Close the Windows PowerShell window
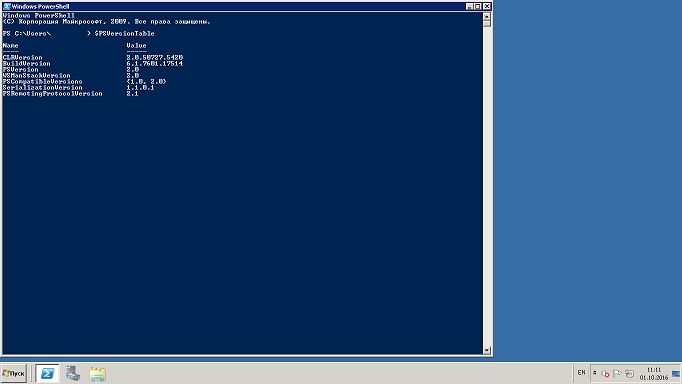682x384 pixels. [487, 7]
